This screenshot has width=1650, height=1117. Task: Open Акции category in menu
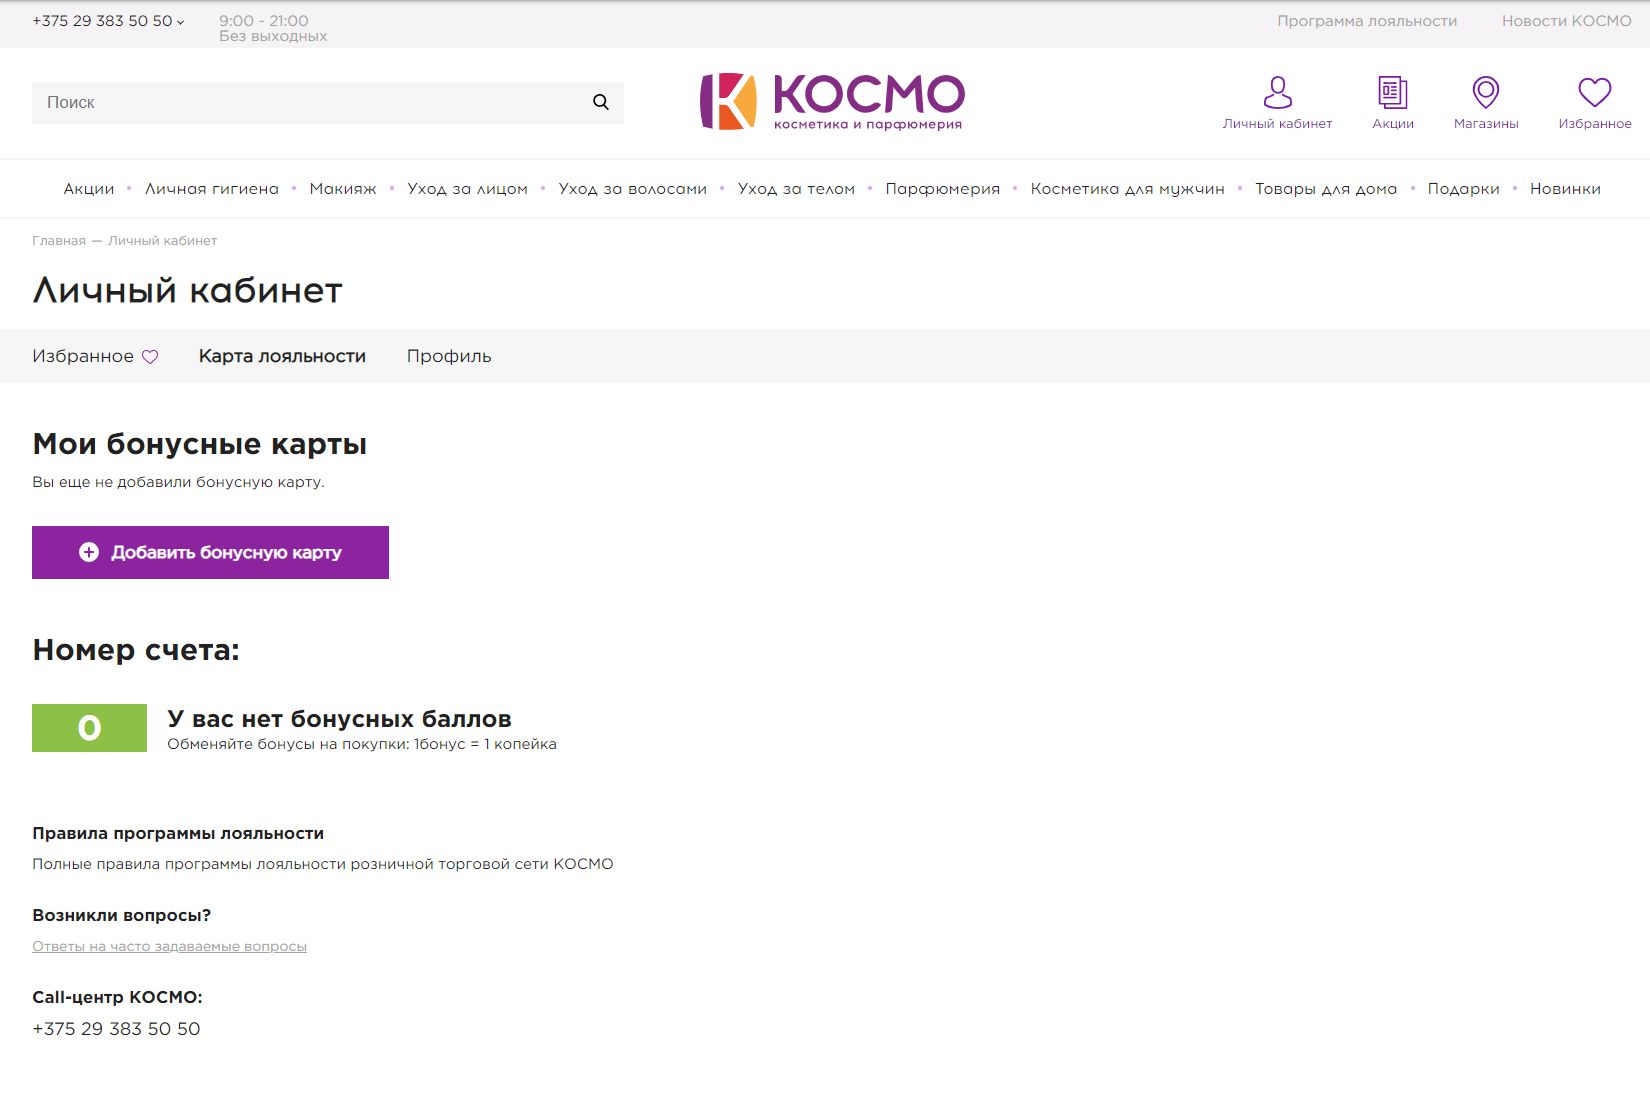point(89,188)
